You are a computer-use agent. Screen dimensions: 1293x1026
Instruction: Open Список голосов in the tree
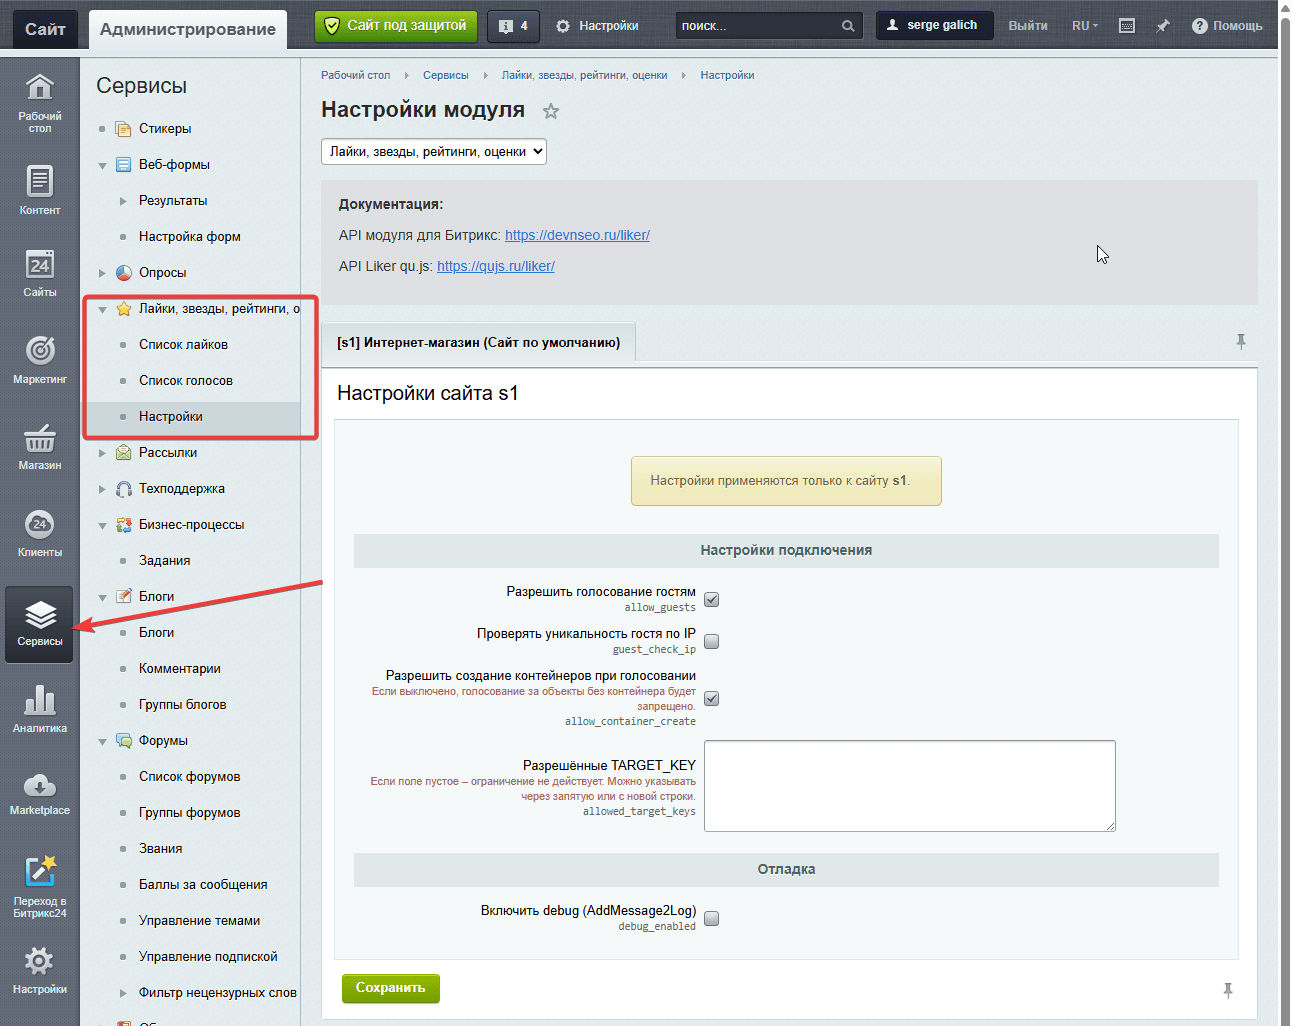[186, 380]
